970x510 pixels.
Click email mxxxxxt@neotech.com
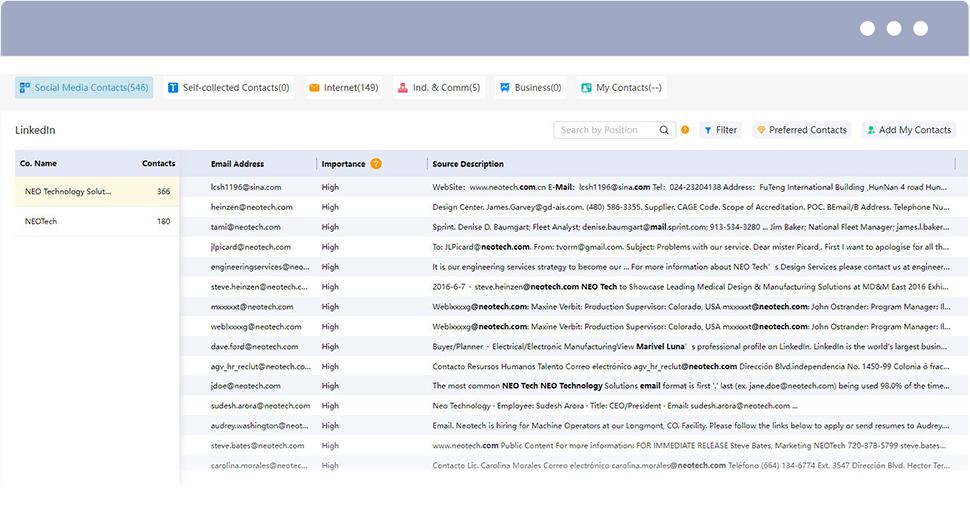(252, 307)
